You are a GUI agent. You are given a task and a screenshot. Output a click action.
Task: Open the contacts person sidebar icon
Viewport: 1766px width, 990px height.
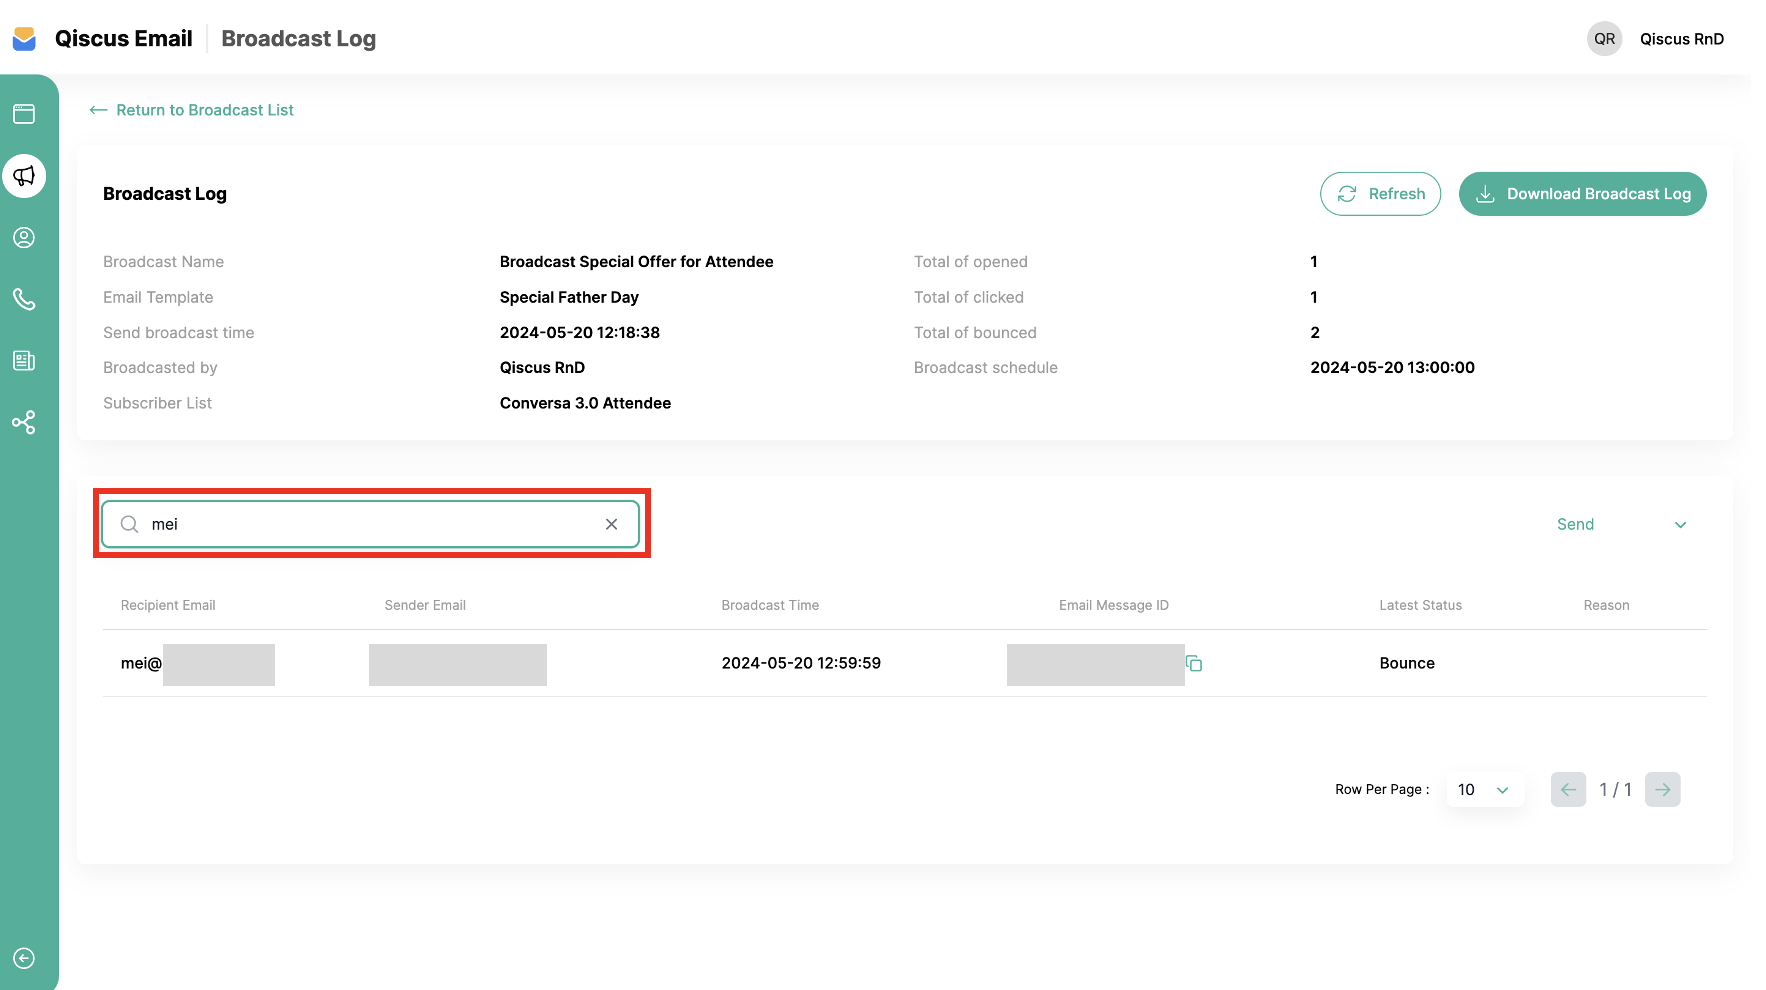pyautogui.click(x=24, y=238)
